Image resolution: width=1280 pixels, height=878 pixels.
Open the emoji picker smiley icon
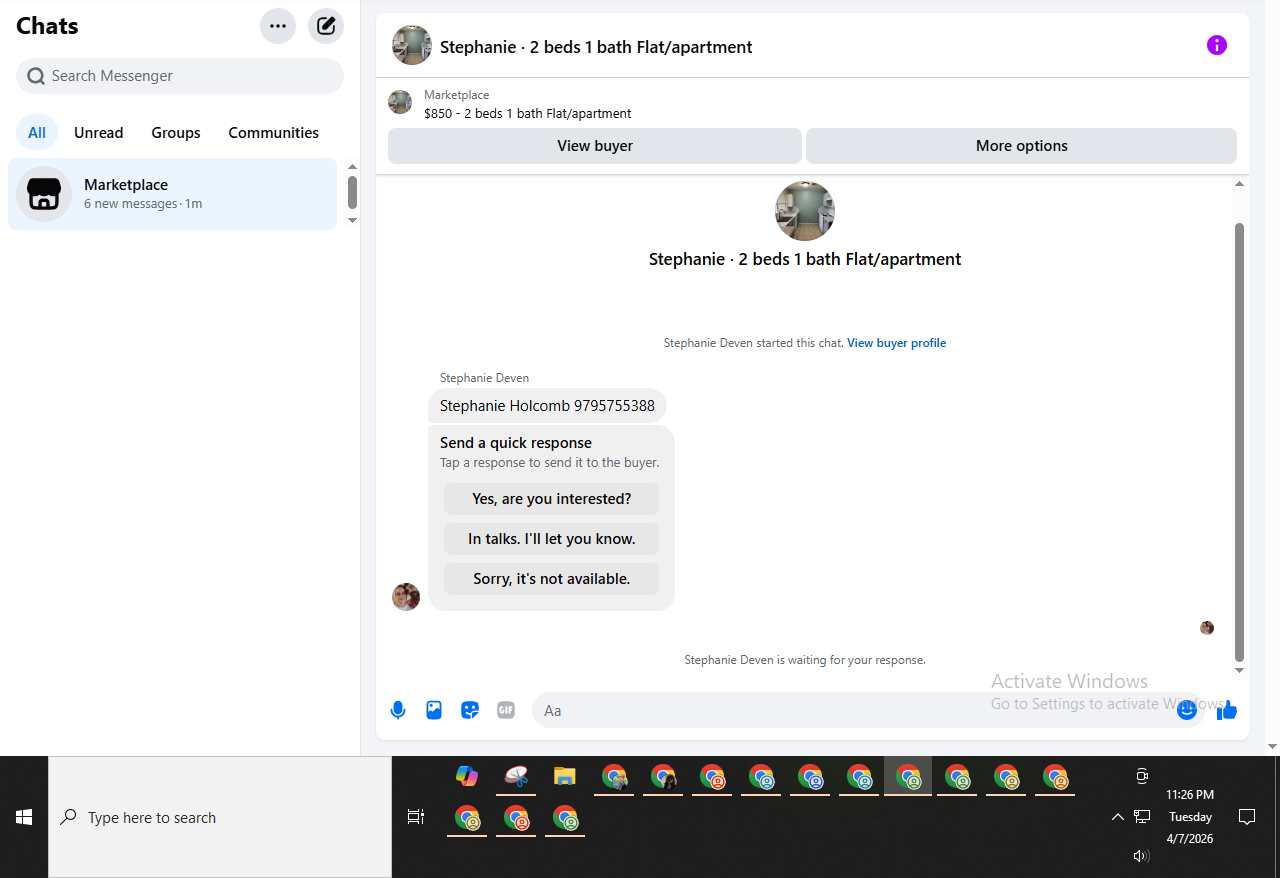1187,711
